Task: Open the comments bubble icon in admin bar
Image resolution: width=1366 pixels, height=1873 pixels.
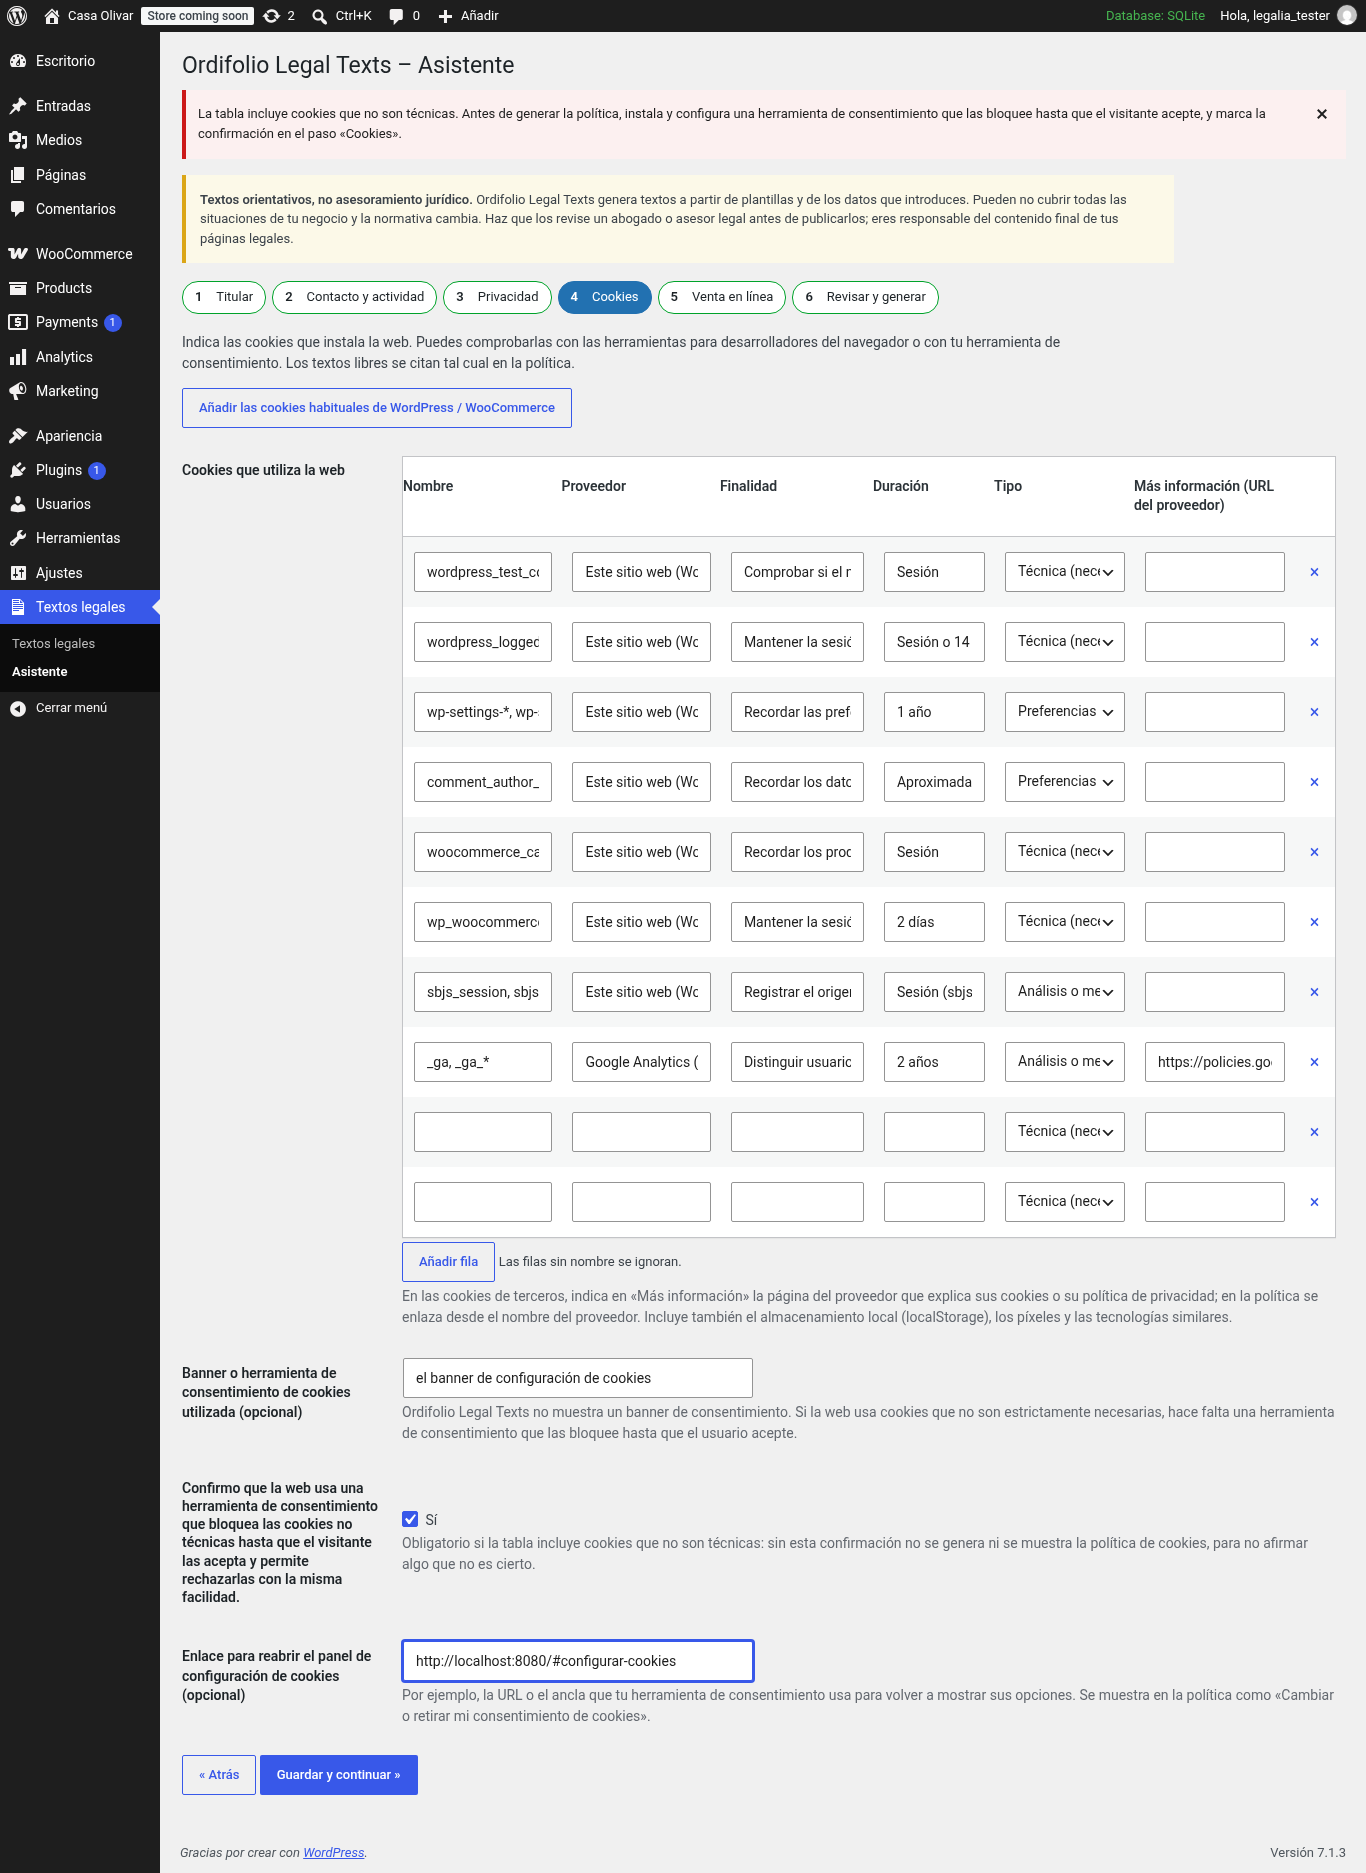Action: (404, 16)
